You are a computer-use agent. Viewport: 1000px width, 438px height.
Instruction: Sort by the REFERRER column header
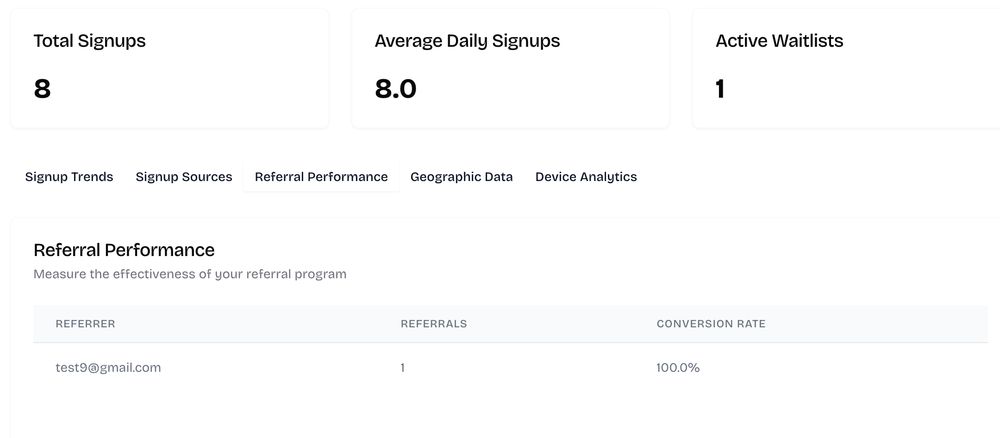point(85,324)
